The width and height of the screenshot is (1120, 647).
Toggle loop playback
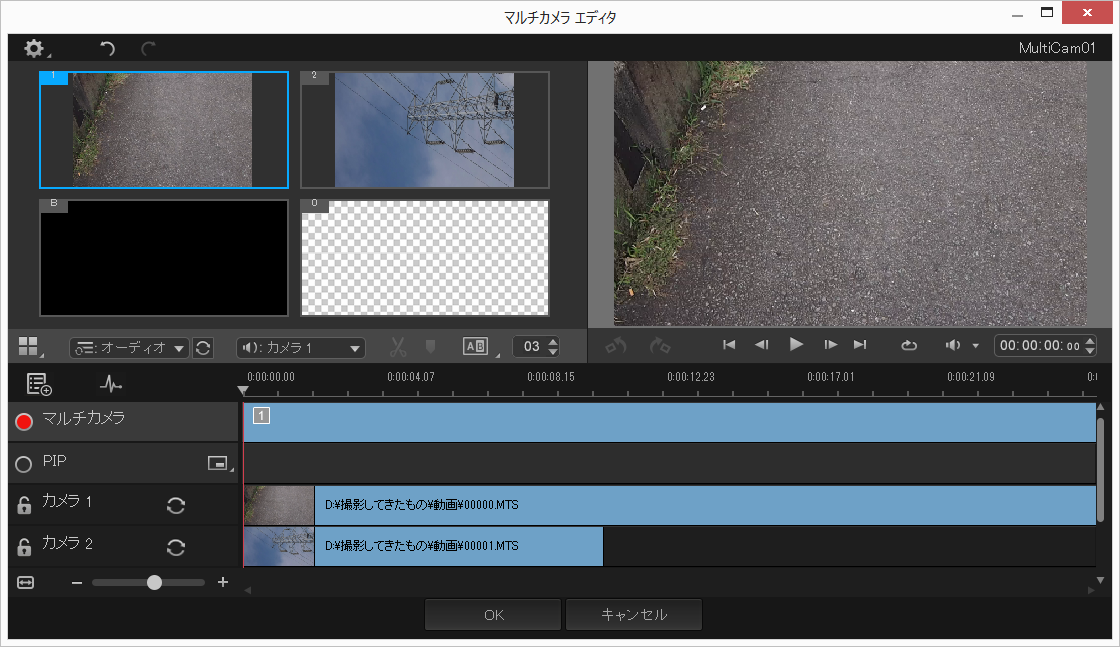pos(909,346)
